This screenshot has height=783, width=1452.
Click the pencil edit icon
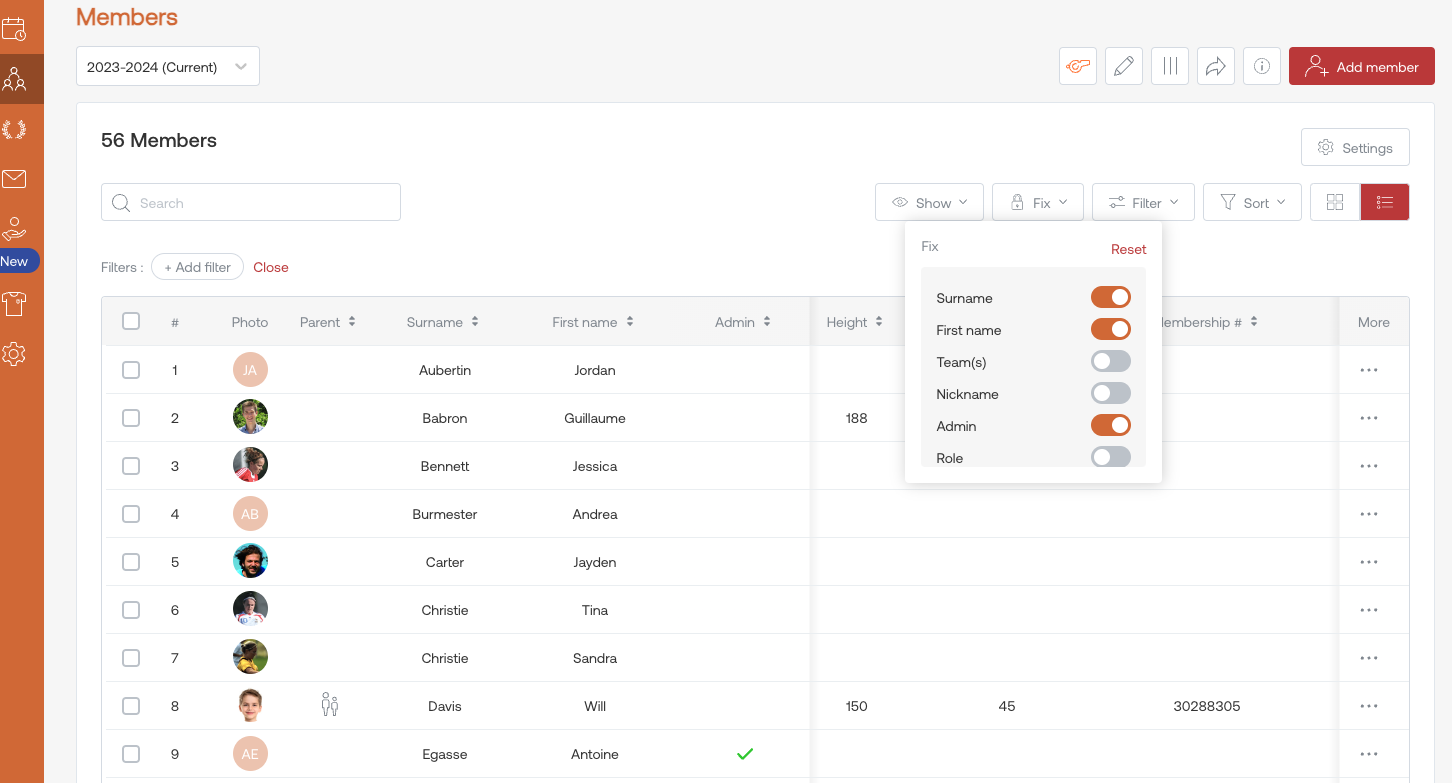(1124, 67)
